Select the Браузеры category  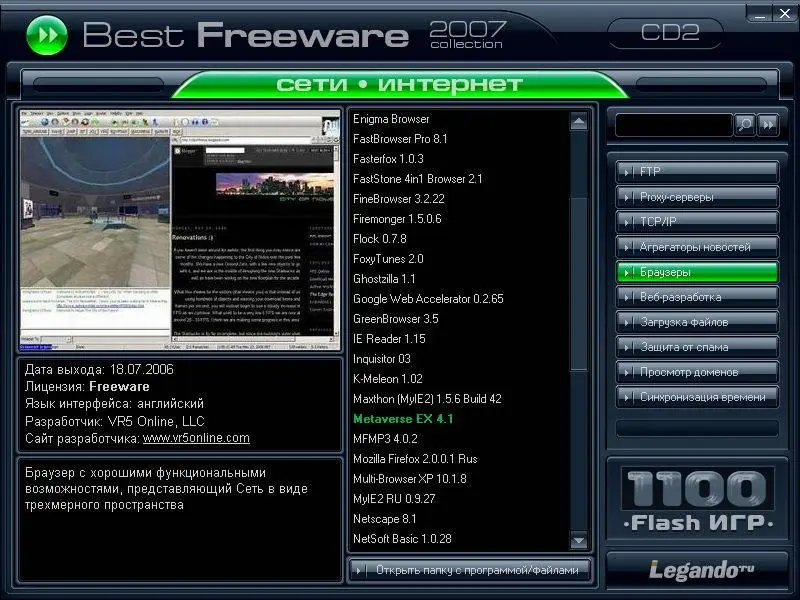(x=697, y=272)
